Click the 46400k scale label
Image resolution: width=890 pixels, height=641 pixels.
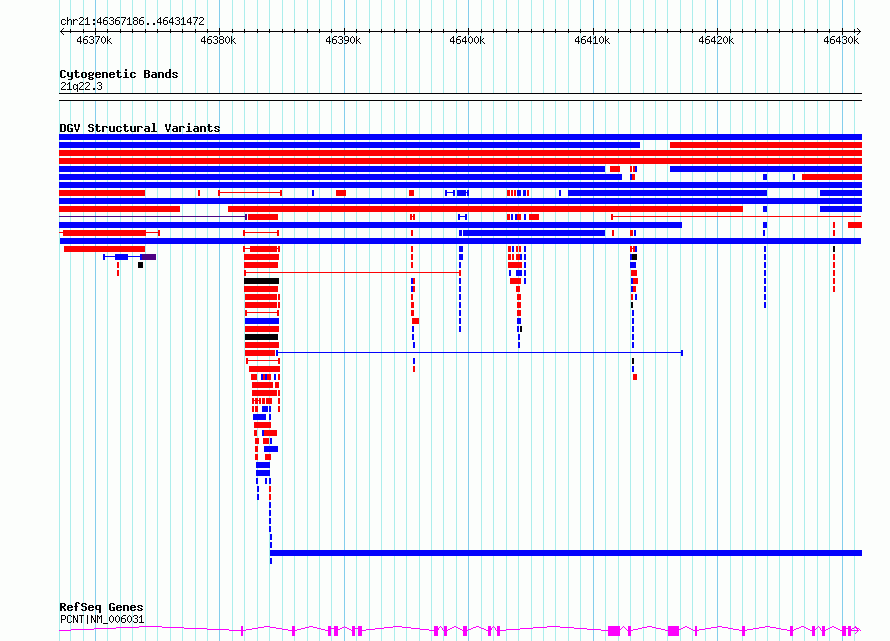[467, 40]
